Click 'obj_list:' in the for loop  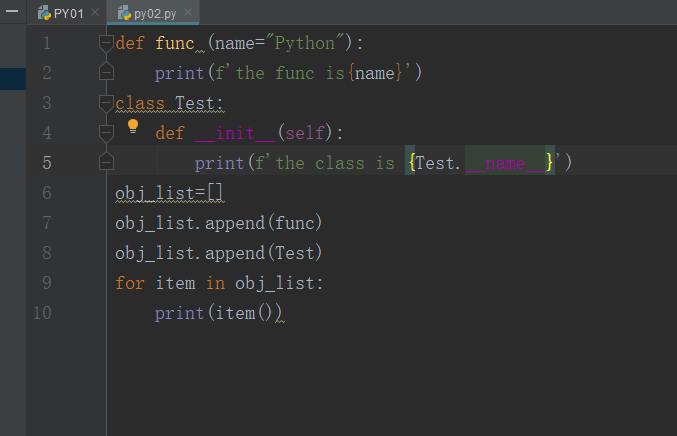(279, 284)
